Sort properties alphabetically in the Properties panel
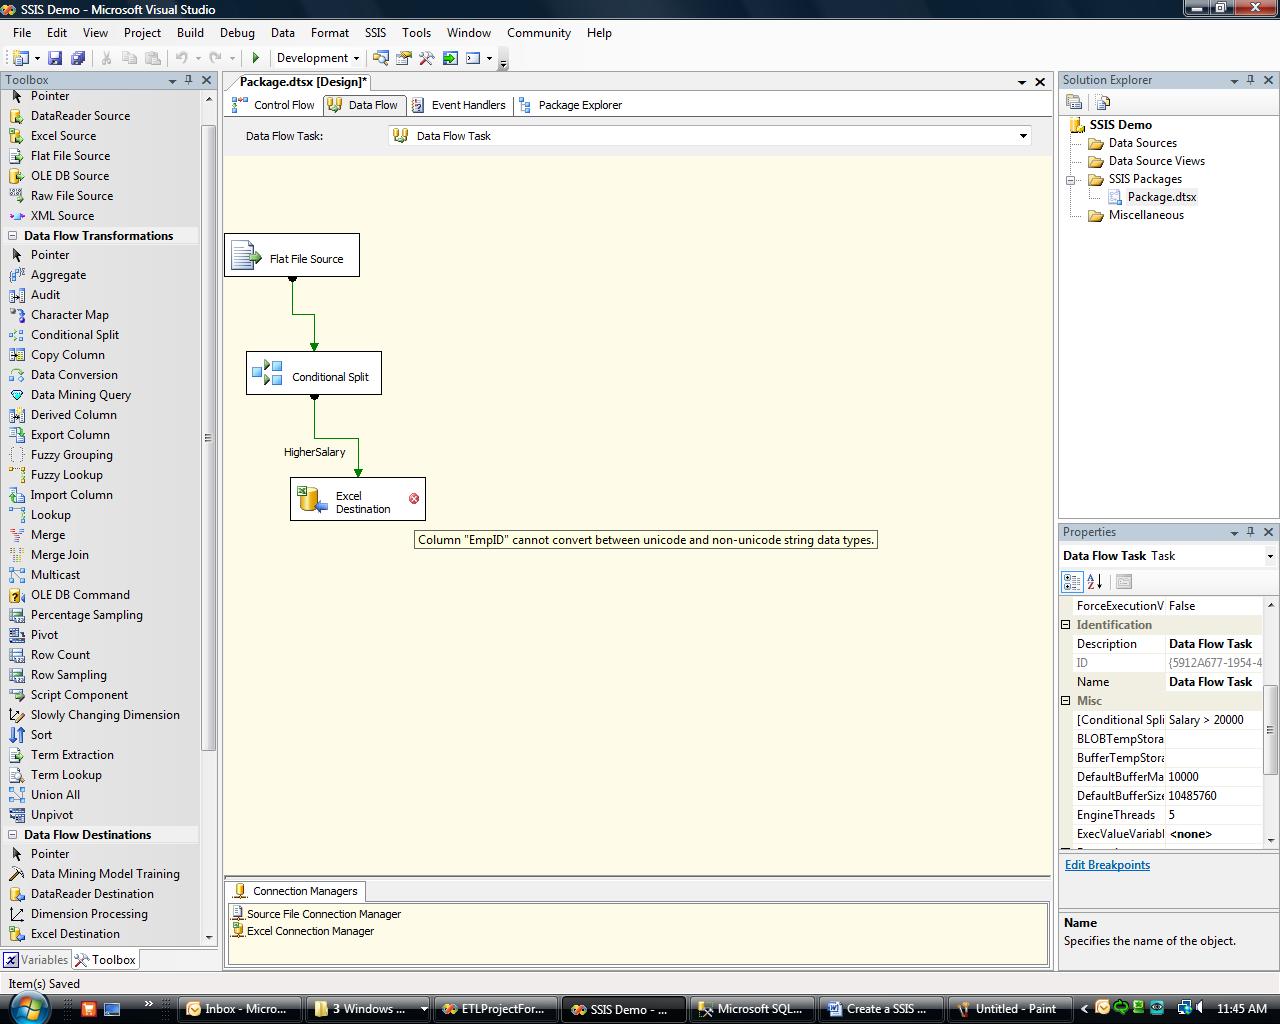 pos(1095,581)
